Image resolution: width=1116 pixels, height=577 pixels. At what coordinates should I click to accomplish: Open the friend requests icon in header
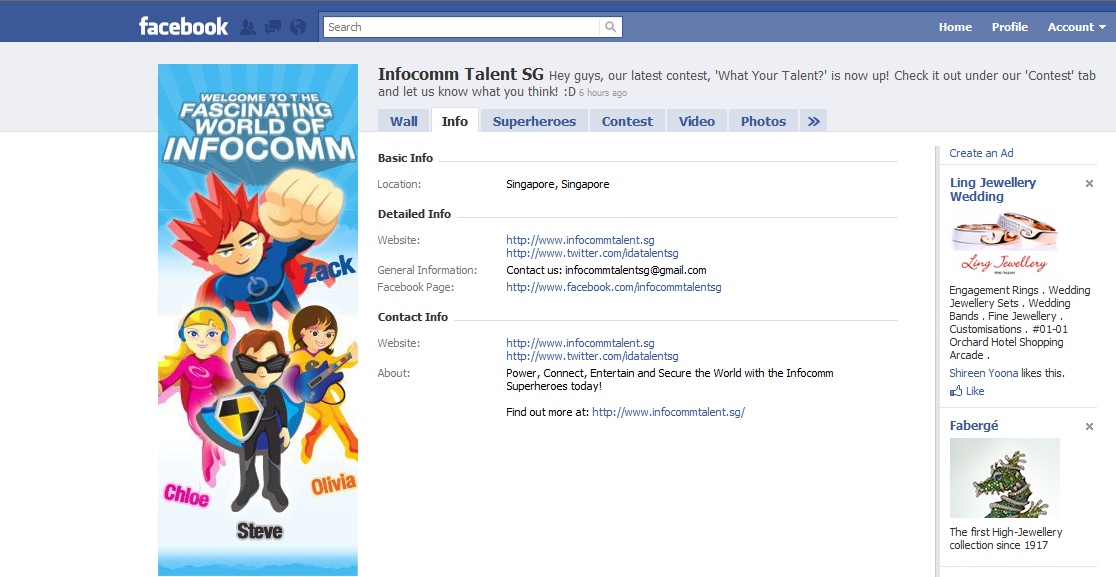pyautogui.click(x=248, y=27)
